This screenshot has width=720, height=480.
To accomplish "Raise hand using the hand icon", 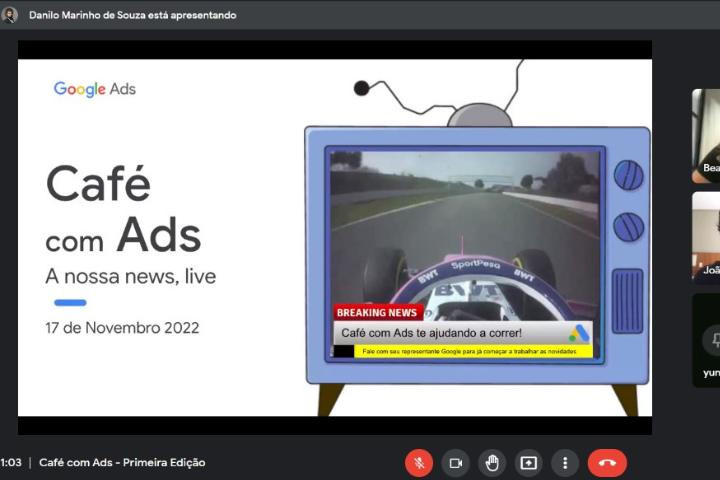I will (x=492, y=463).
